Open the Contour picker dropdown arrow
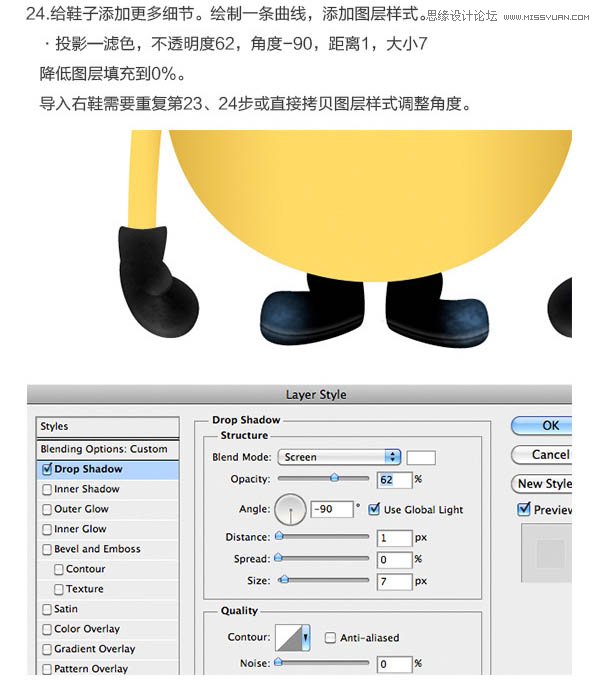 [x=306, y=637]
